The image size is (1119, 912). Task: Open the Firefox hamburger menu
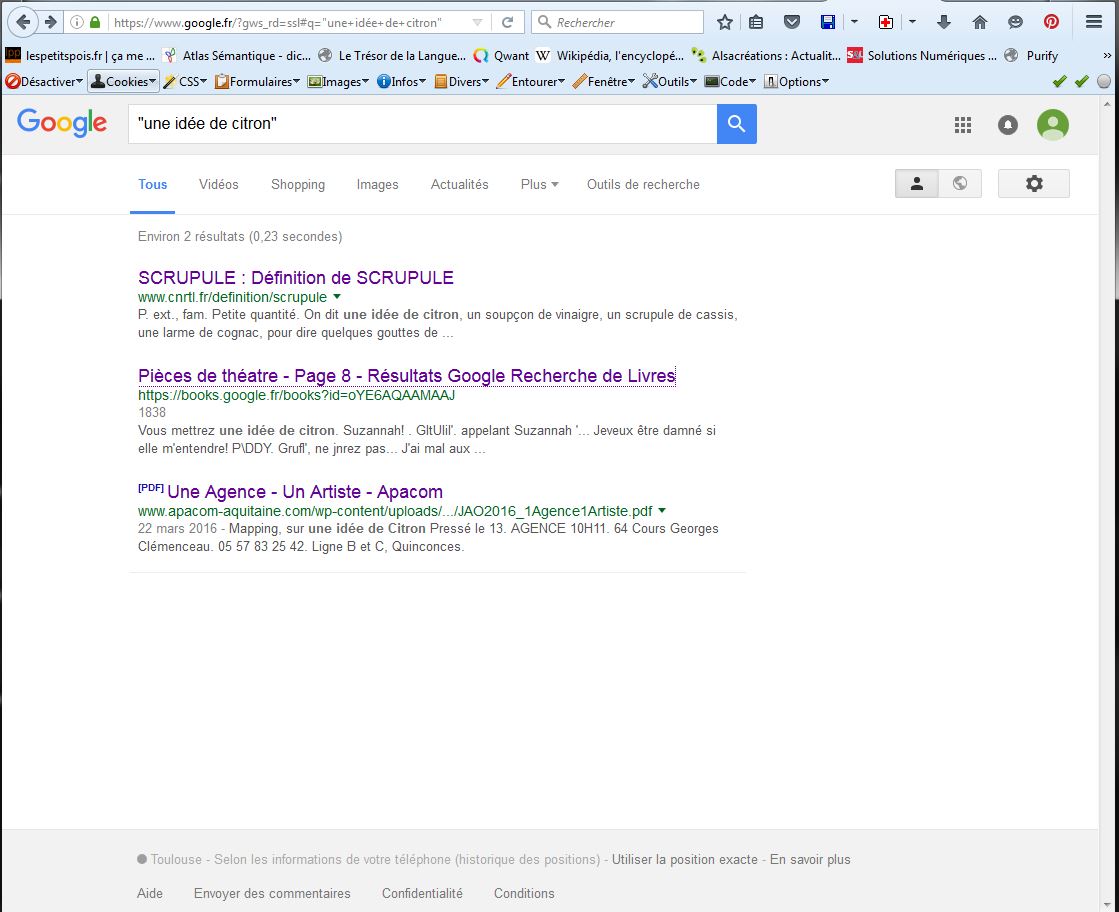[x=1093, y=22]
